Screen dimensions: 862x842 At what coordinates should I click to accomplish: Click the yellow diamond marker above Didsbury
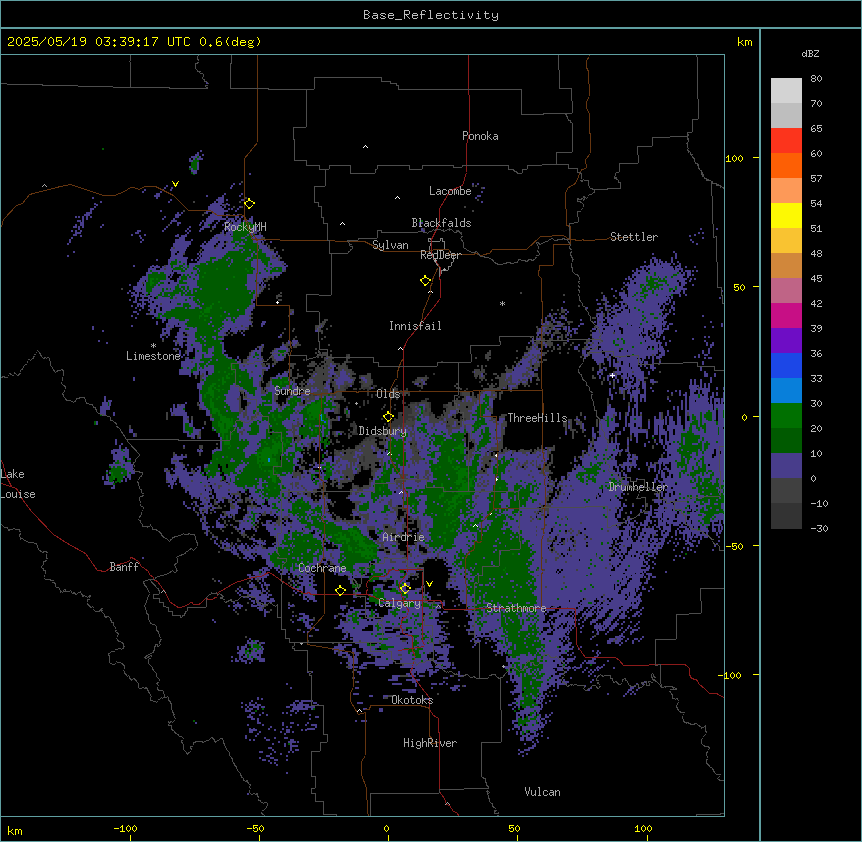coord(388,417)
